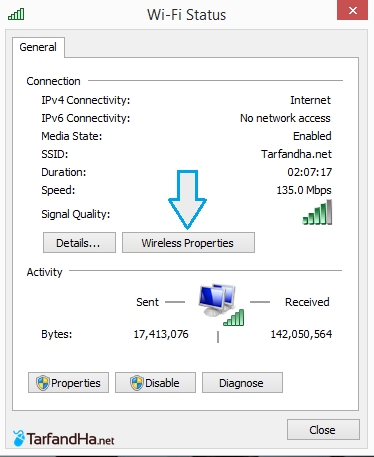Image resolution: width=374 pixels, height=457 pixels.
Task: Click the Details... button
Action: 79,243
